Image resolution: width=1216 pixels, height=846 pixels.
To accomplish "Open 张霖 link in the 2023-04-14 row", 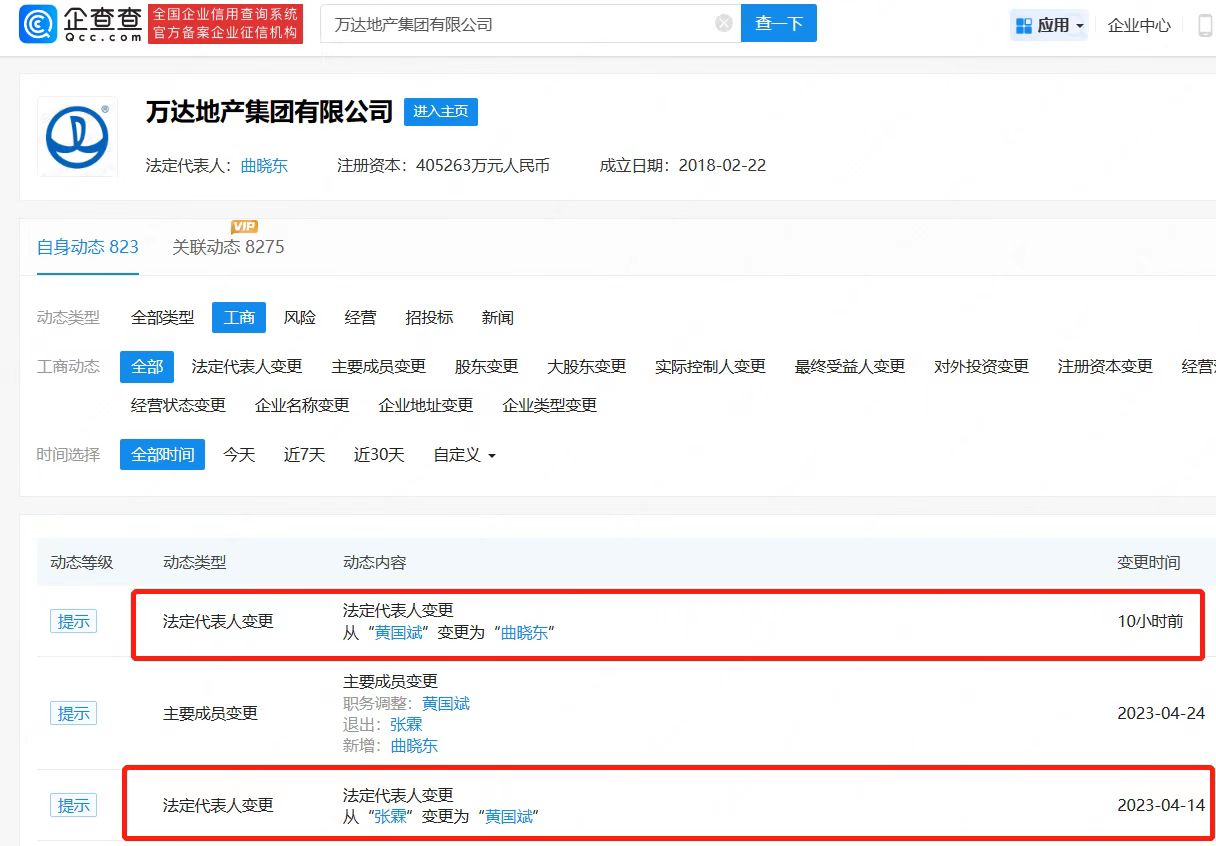I will pos(391,817).
